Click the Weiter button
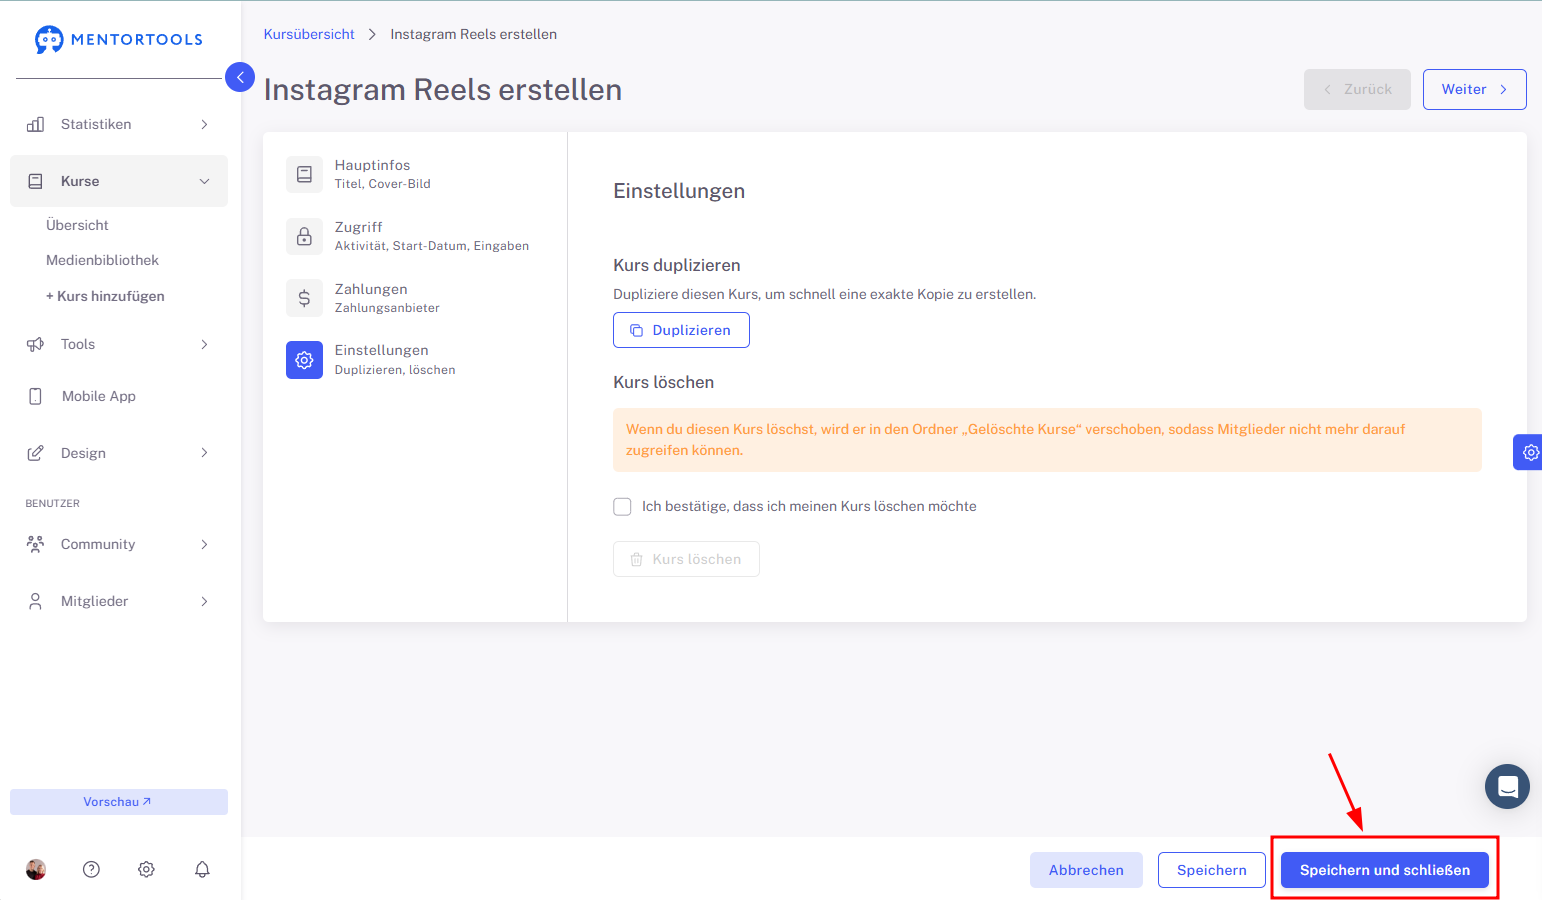 tap(1474, 89)
